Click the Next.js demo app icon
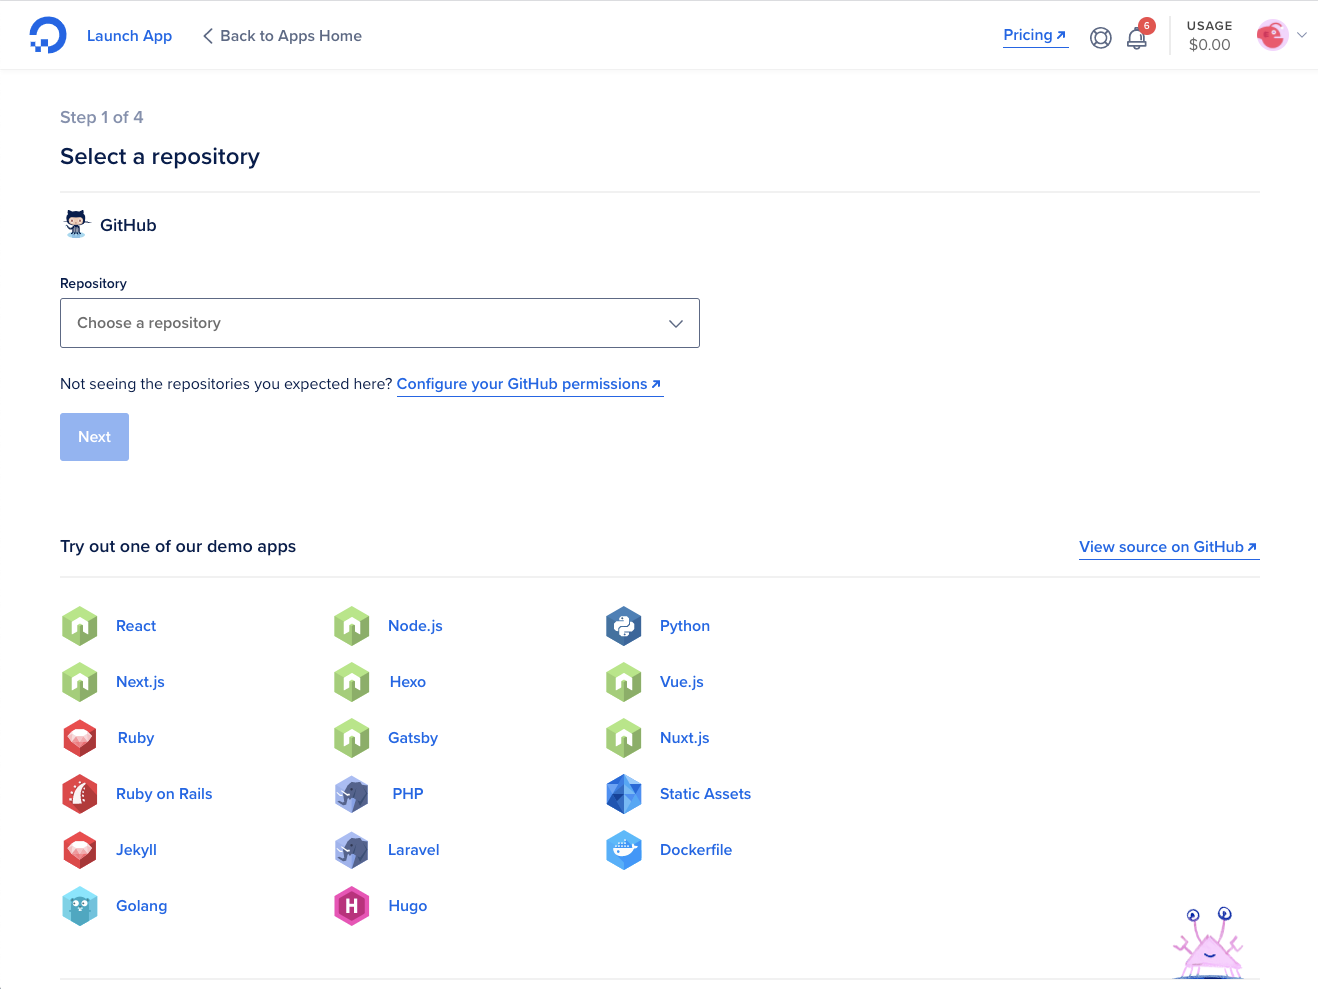The image size is (1318, 989). 80,682
